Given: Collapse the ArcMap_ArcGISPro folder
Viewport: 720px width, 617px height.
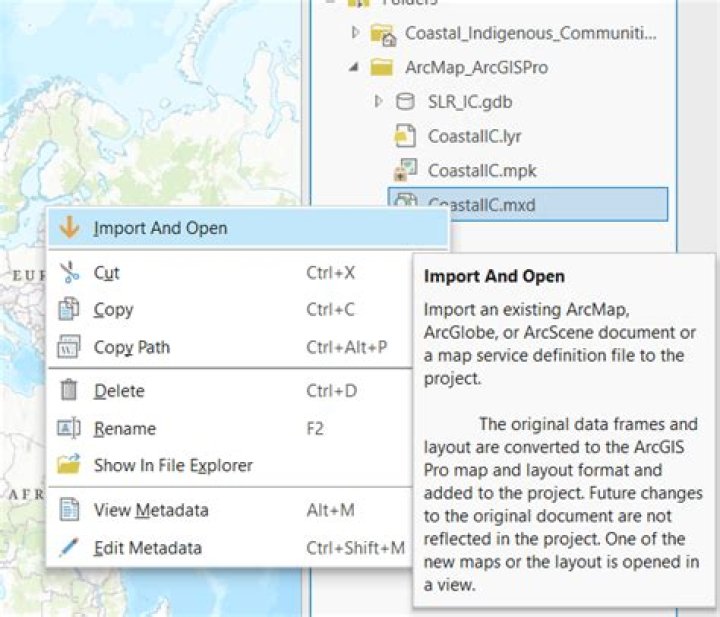Looking at the screenshot, I should (355, 68).
